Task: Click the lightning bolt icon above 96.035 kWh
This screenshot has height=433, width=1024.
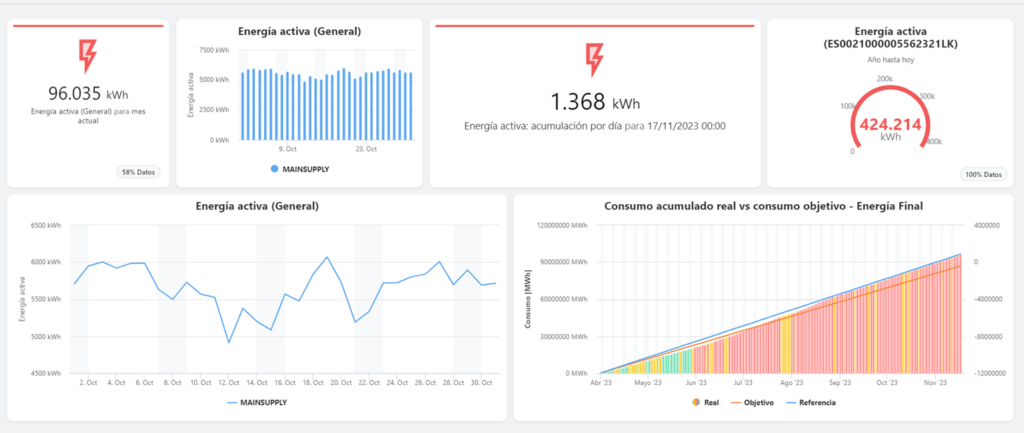Action: [86, 56]
